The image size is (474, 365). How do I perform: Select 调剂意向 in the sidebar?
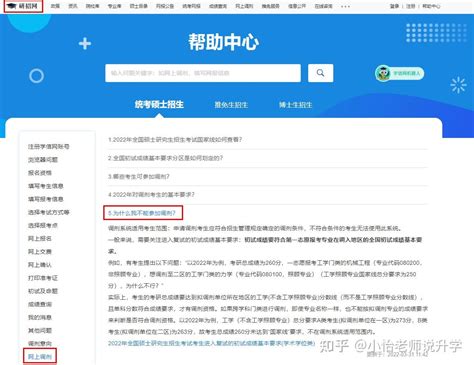click(x=40, y=343)
